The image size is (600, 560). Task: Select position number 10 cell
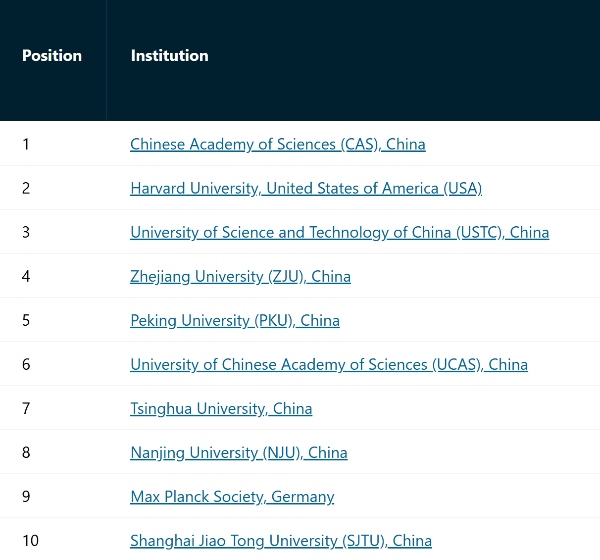(53, 540)
